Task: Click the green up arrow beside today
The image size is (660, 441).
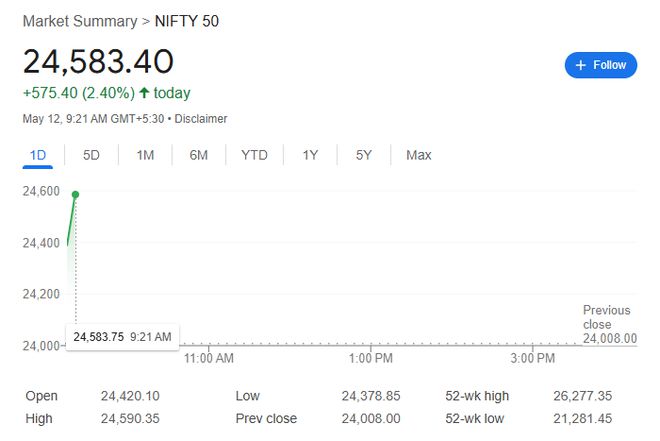Action: (144, 93)
